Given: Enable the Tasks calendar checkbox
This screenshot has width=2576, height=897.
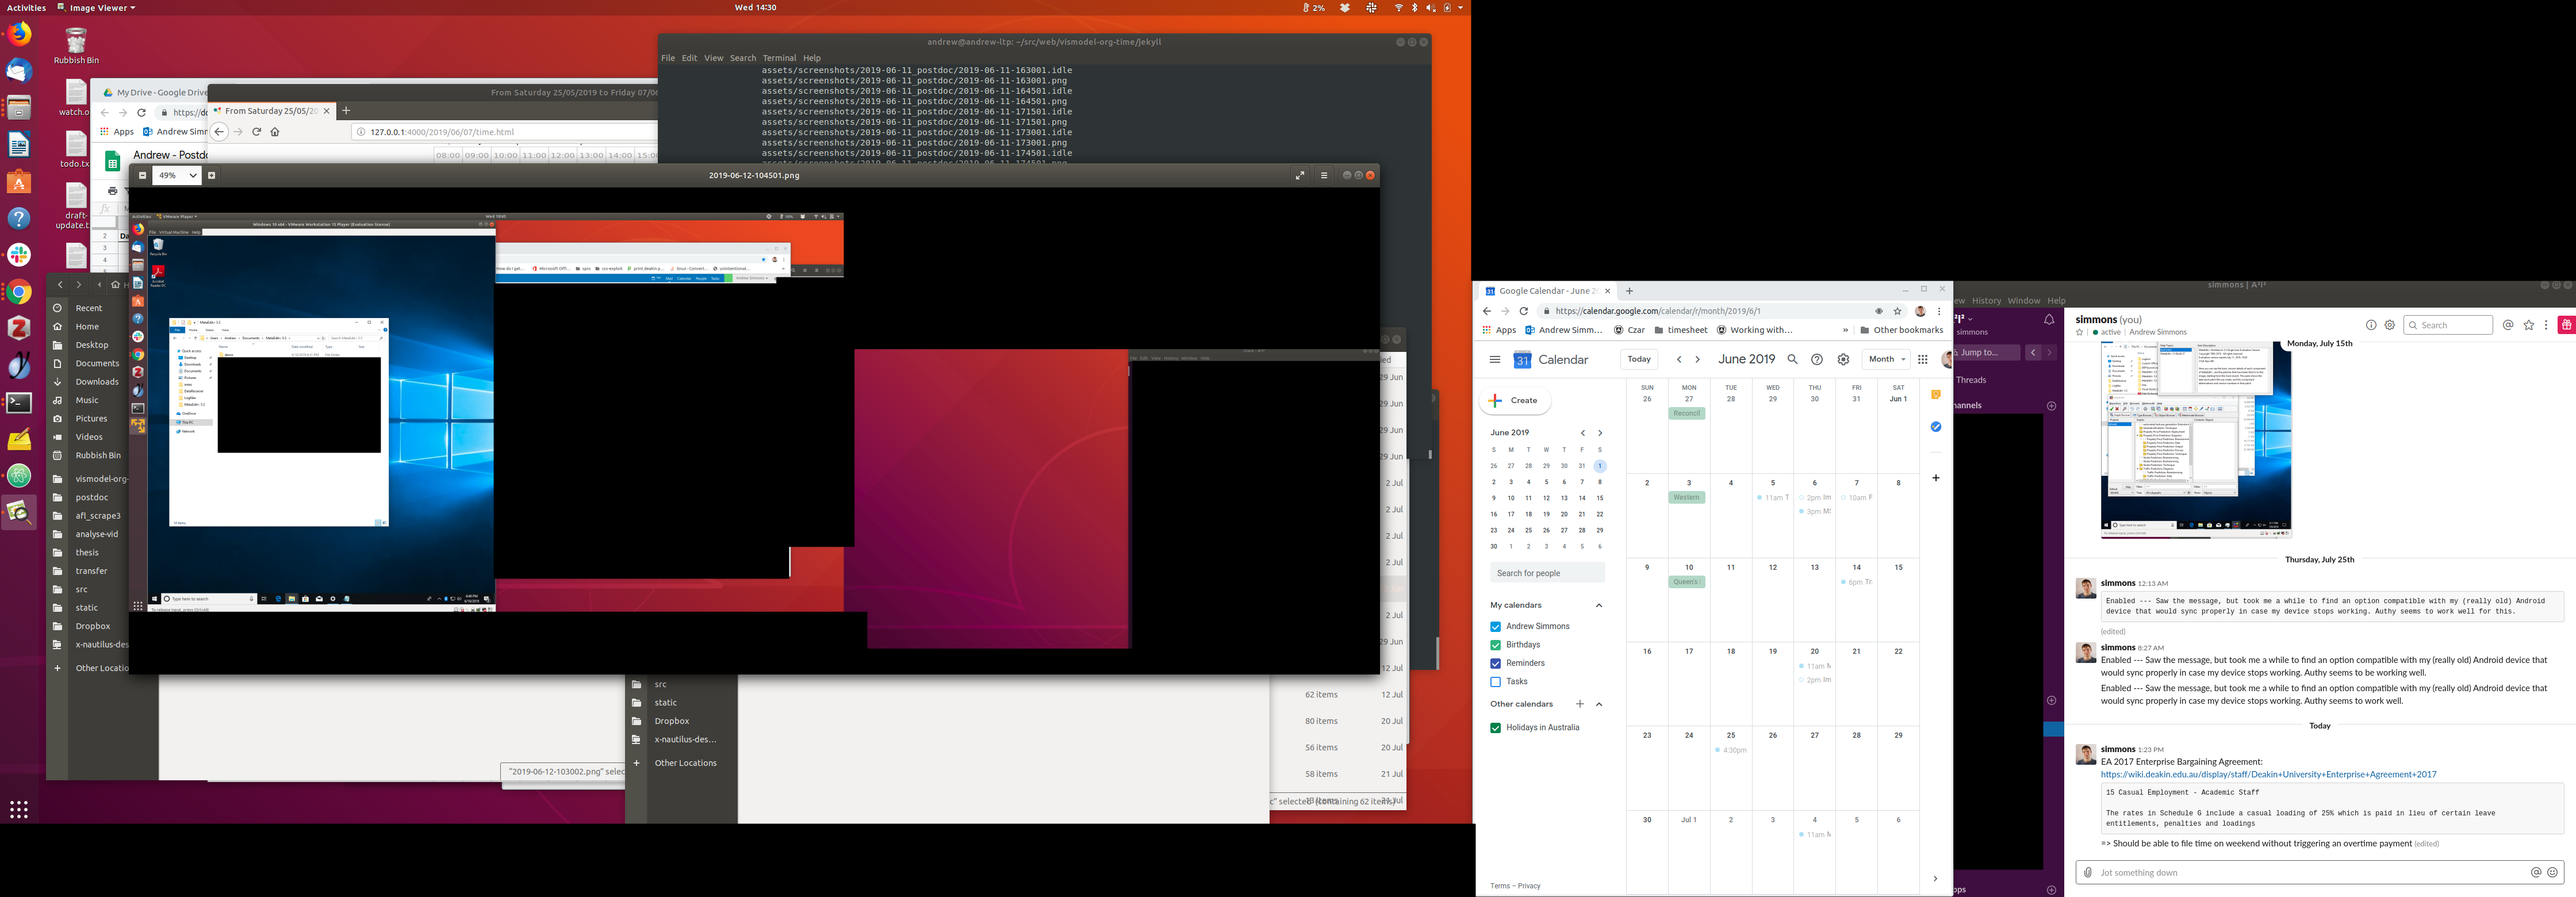Looking at the screenshot, I should click(x=1495, y=682).
